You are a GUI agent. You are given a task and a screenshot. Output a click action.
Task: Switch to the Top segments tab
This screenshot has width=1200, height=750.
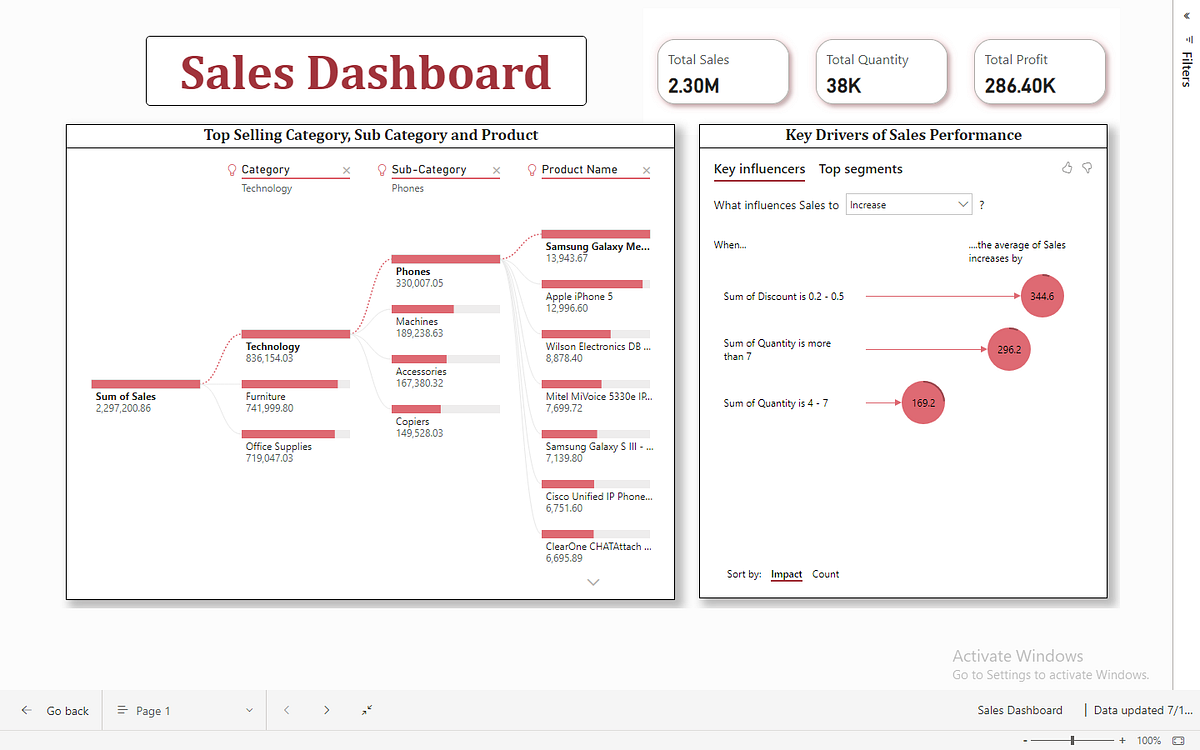click(x=860, y=169)
